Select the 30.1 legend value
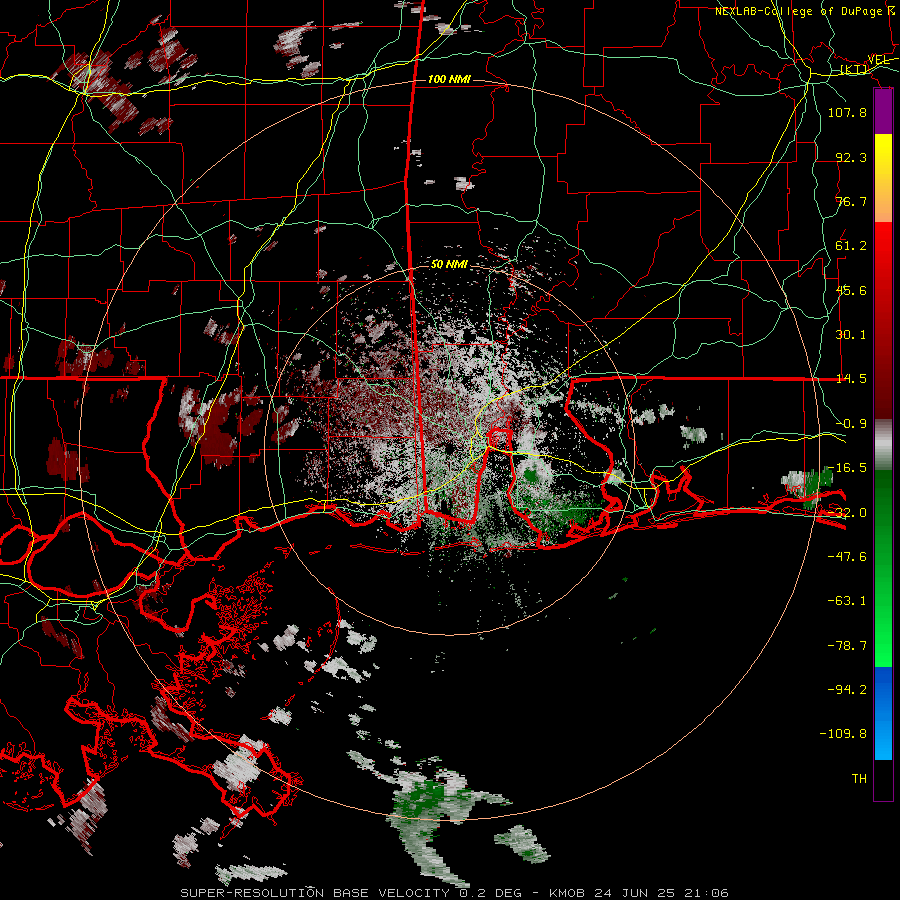900x900 pixels. [x=851, y=335]
